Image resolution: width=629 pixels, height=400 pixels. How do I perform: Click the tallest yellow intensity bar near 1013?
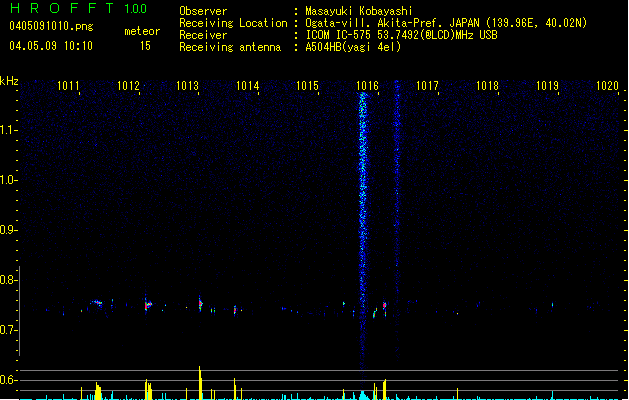[200, 383]
